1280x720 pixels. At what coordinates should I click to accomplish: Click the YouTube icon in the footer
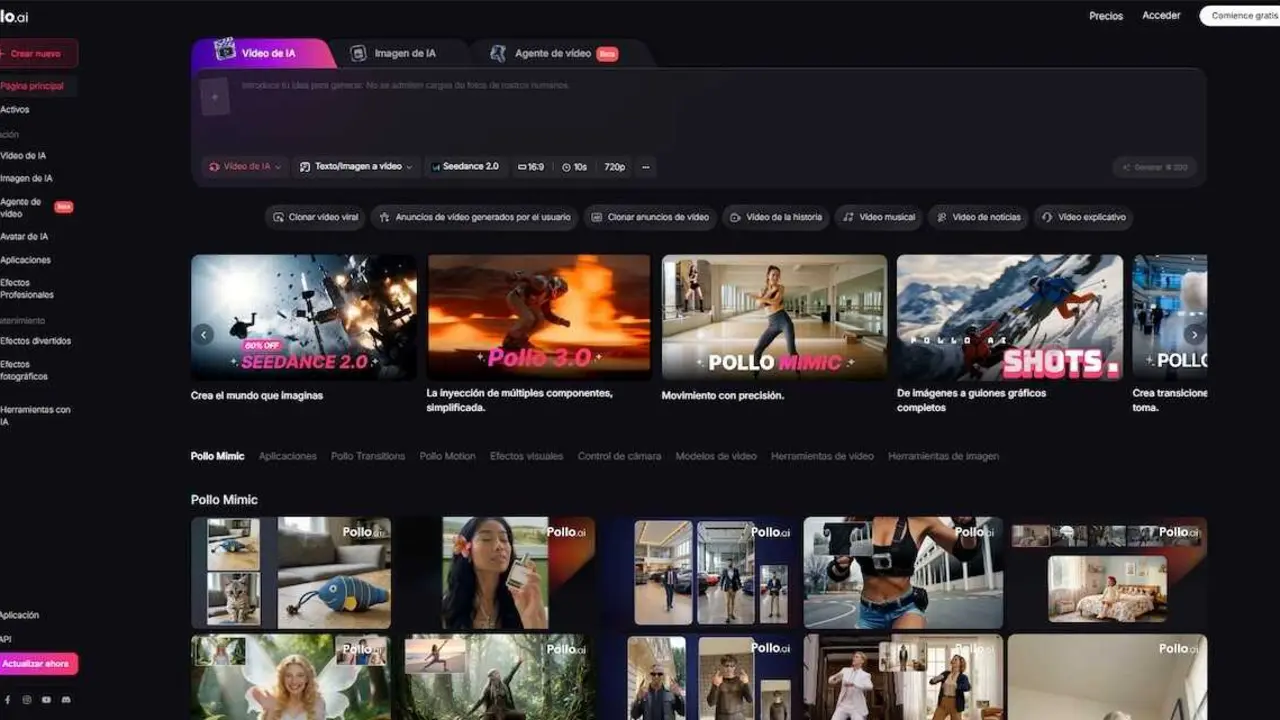pos(46,700)
